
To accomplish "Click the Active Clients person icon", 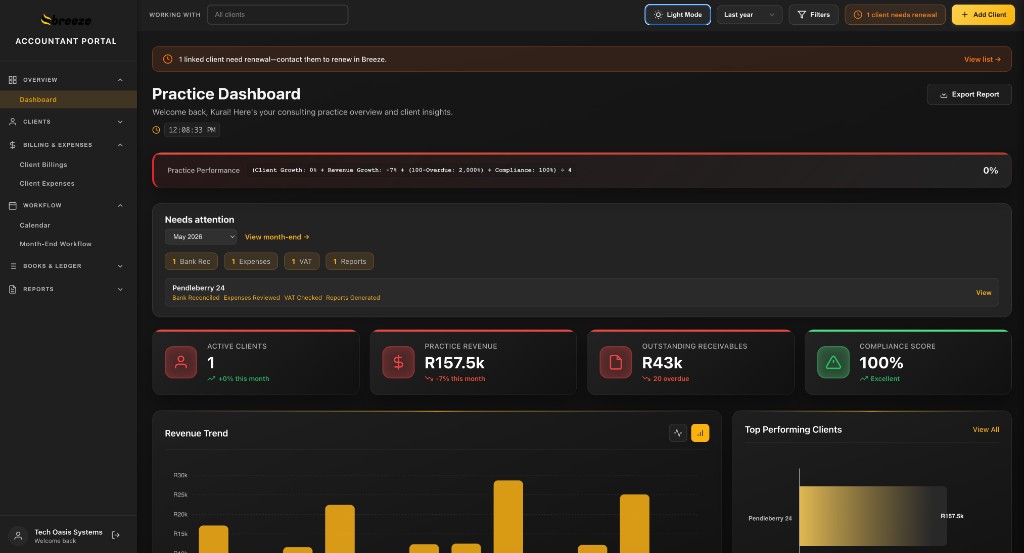I will [x=181, y=362].
